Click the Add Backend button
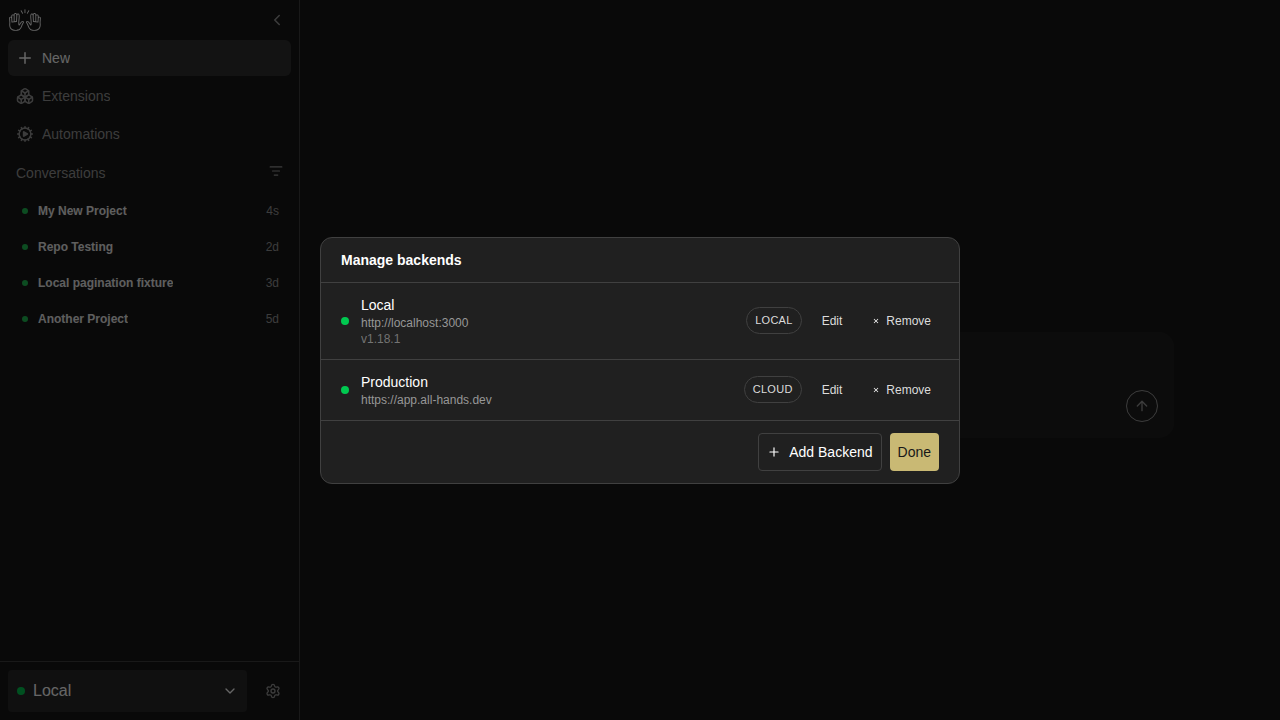 click(820, 452)
